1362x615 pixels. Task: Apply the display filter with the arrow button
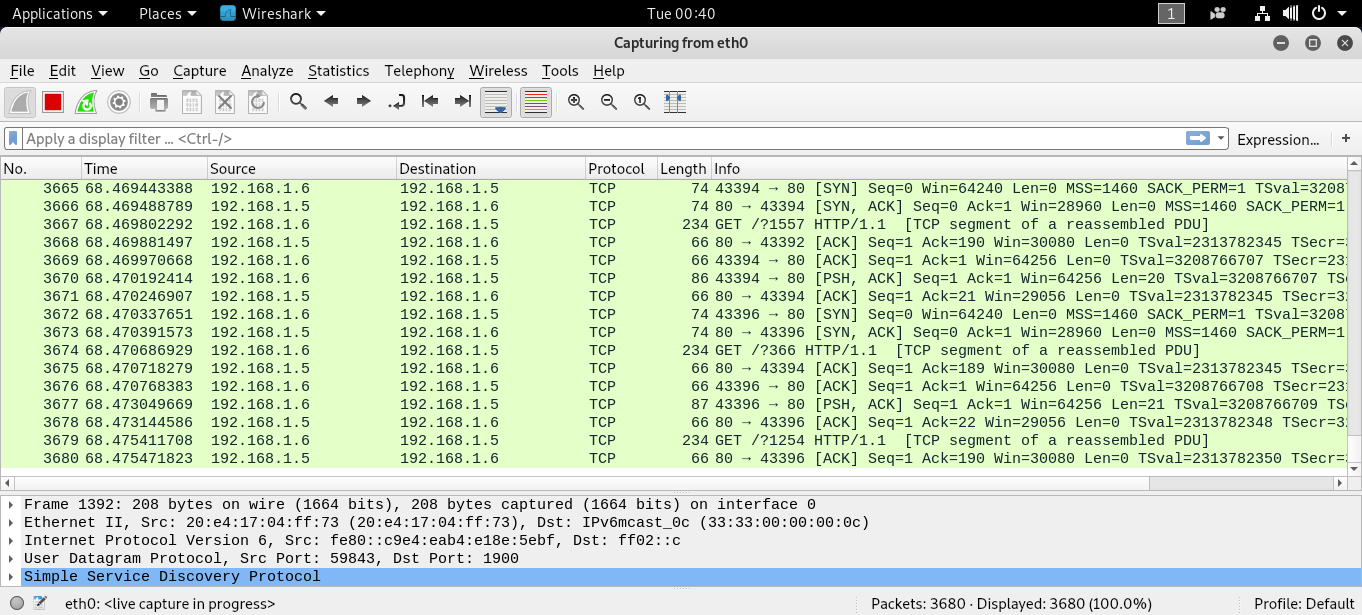[1197, 139]
